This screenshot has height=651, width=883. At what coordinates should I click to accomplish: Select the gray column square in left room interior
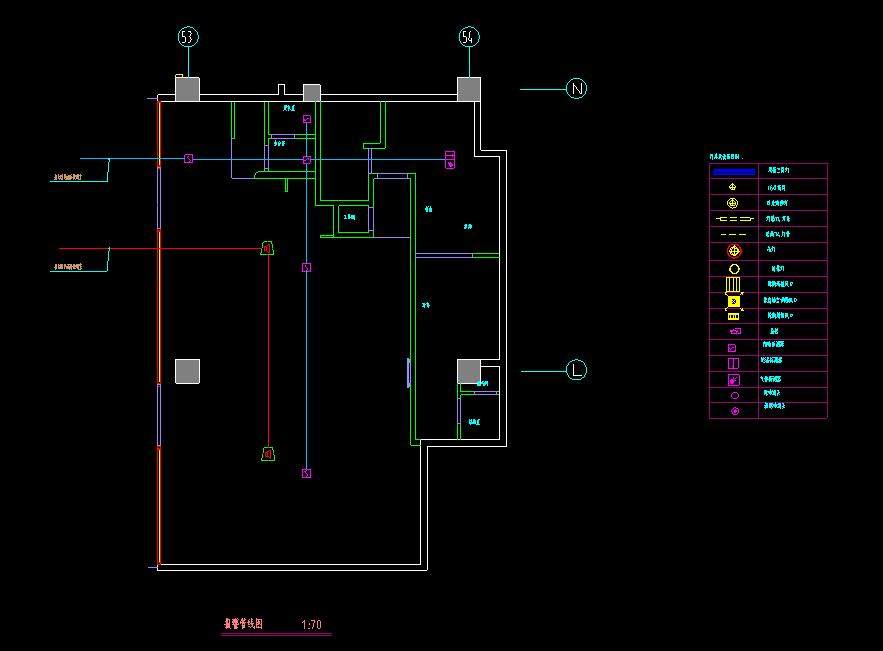[x=187, y=371]
